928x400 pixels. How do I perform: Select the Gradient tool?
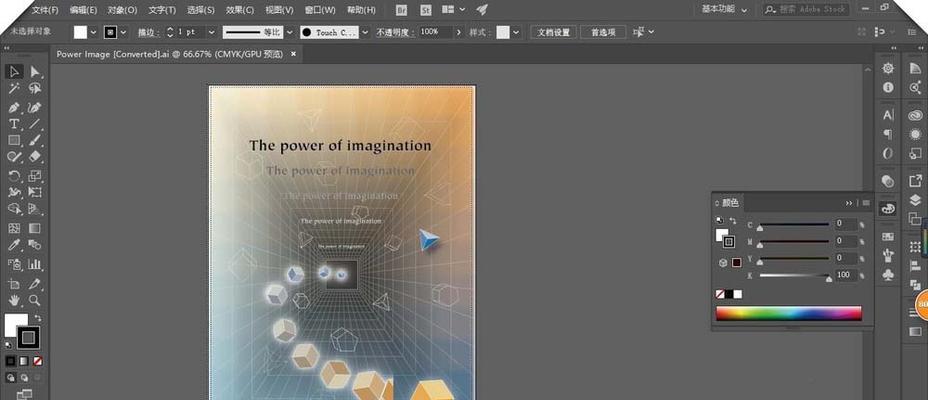pyautogui.click(x=34, y=228)
